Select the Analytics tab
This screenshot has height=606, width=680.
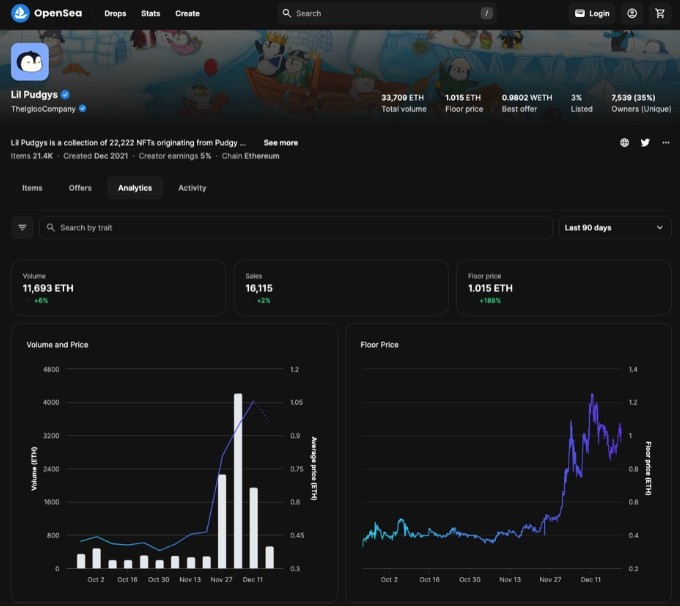pos(135,188)
